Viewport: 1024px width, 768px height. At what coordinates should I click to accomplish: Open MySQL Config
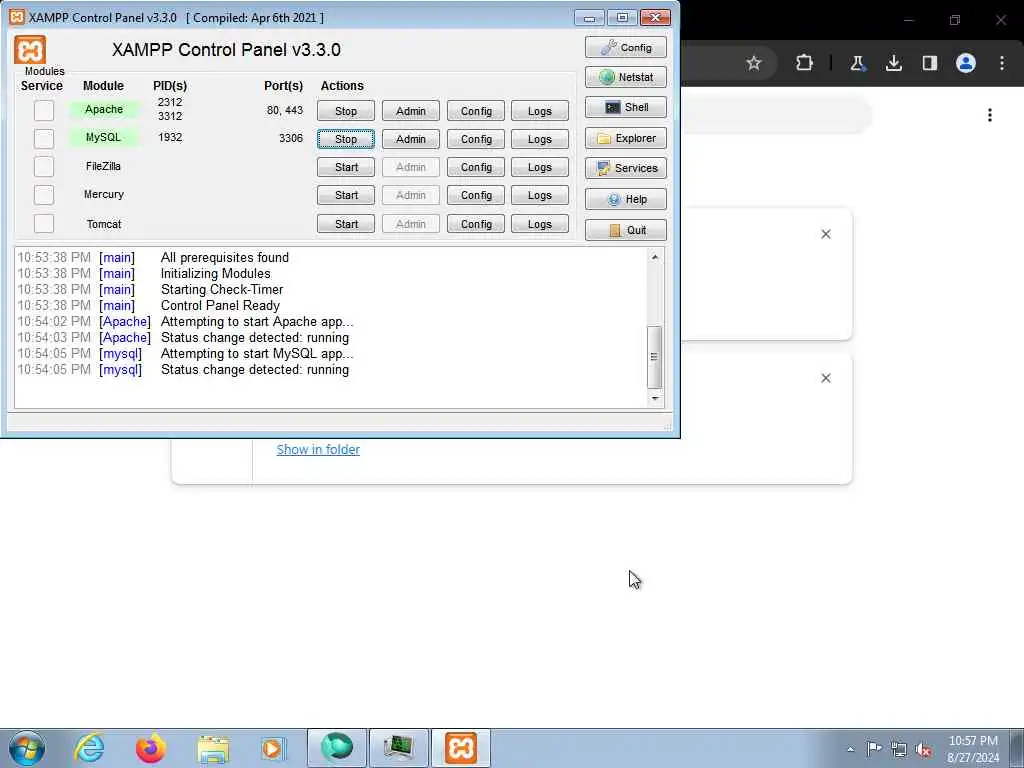pos(476,139)
